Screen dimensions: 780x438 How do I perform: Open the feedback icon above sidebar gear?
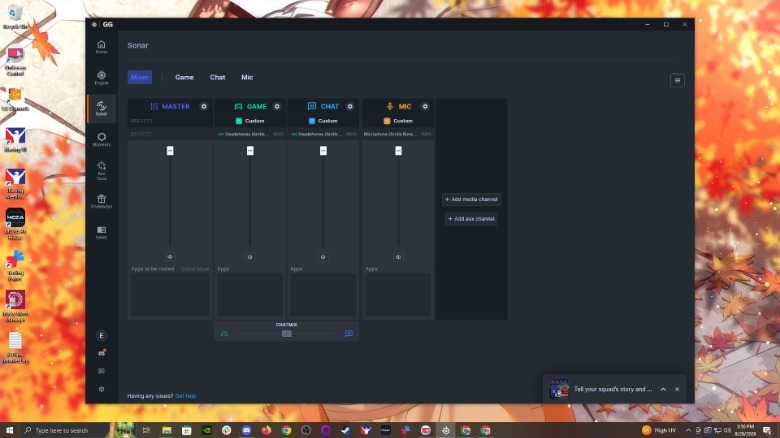click(x=101, y=371)
